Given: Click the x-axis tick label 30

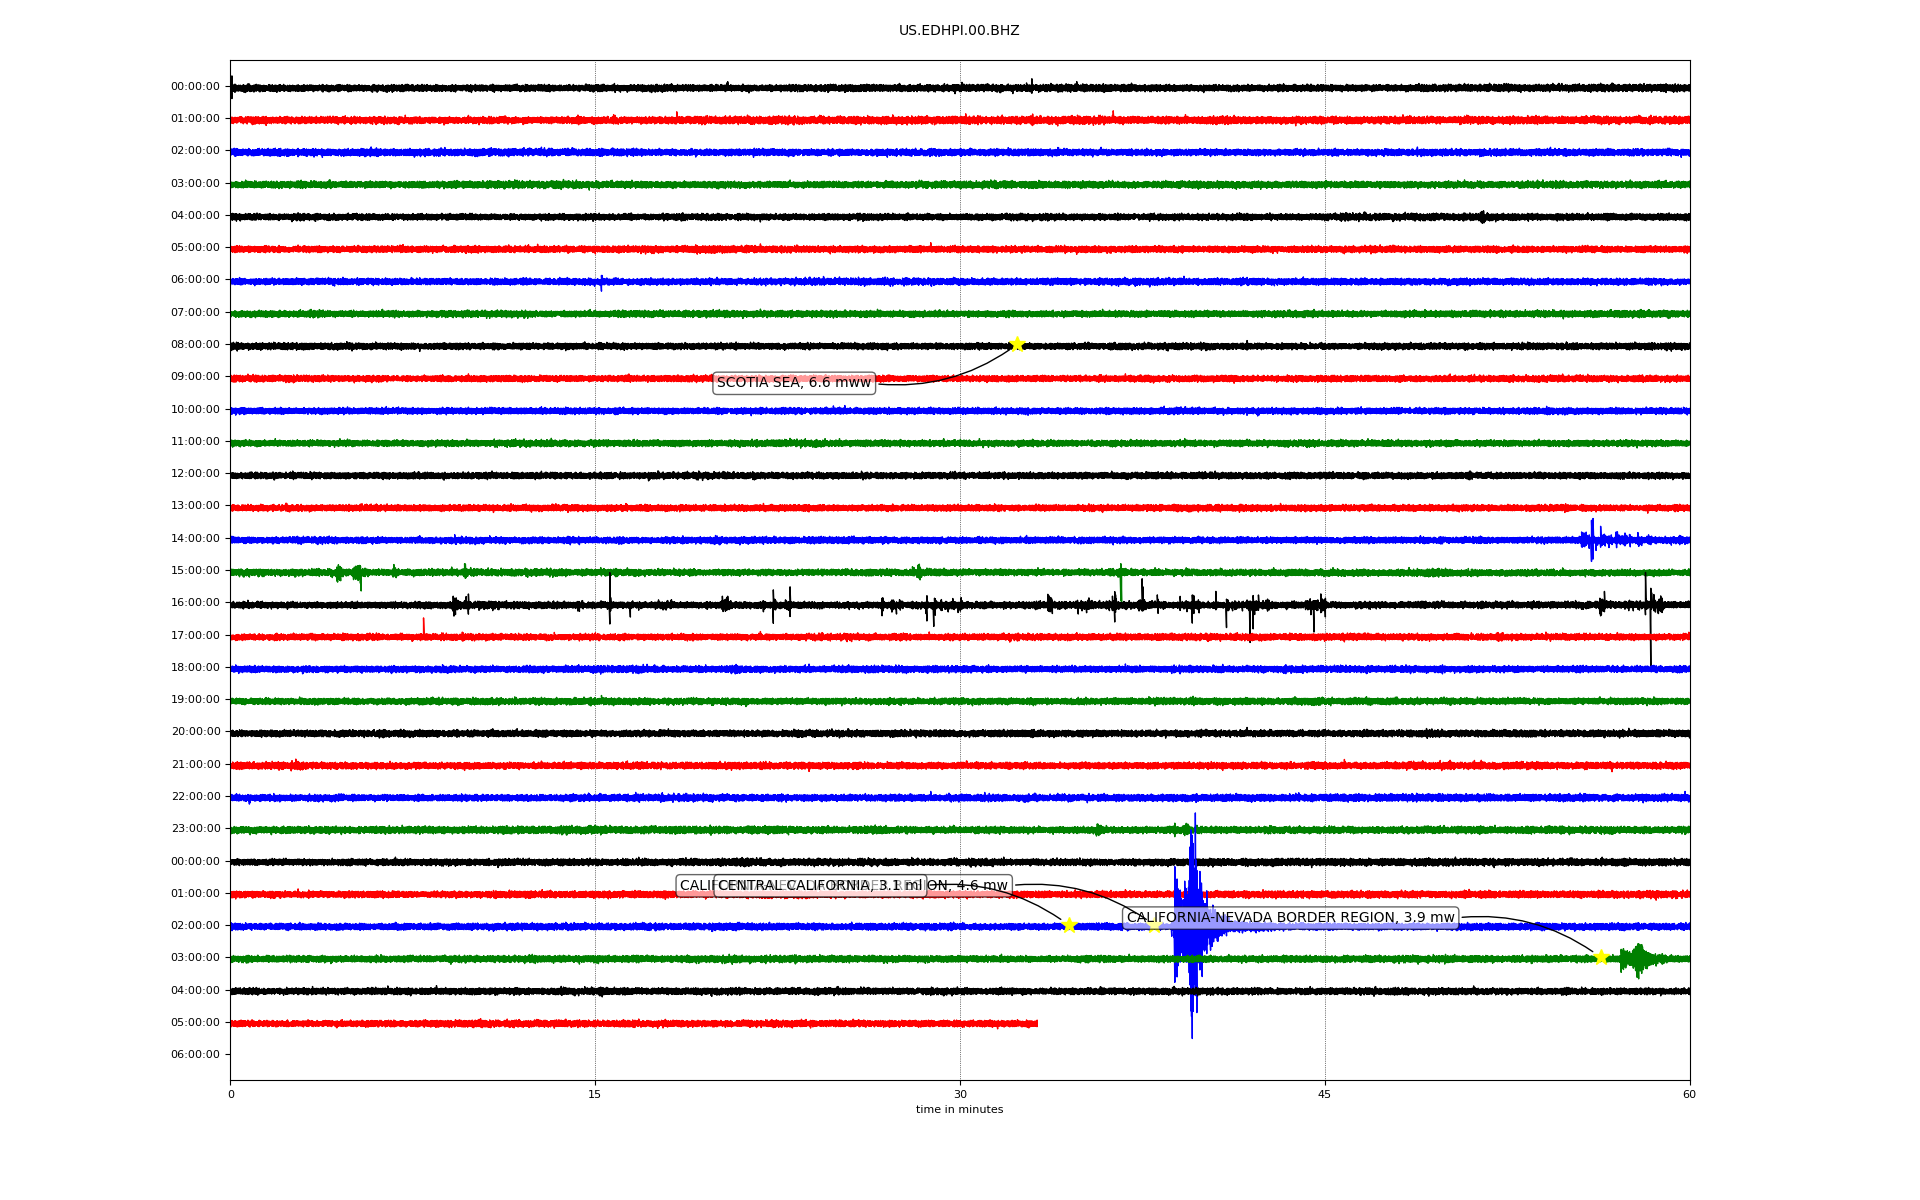Looking at the screenshot, I should pos(960,1095).
